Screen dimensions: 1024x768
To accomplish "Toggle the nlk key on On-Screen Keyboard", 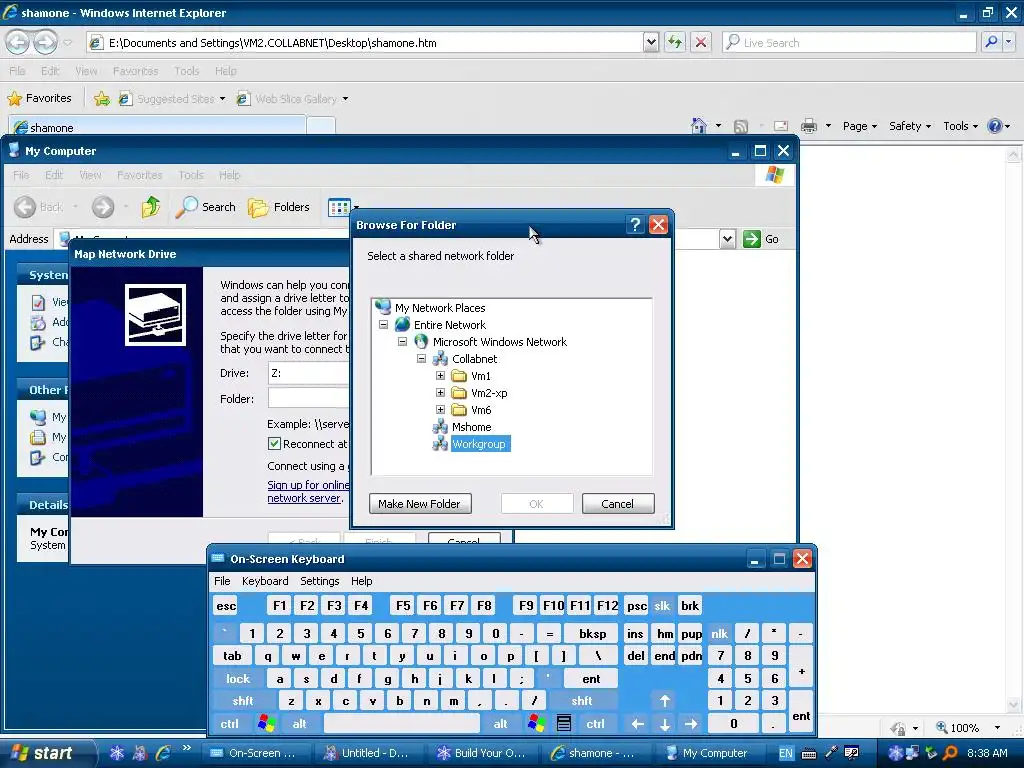I will [720, 633].
